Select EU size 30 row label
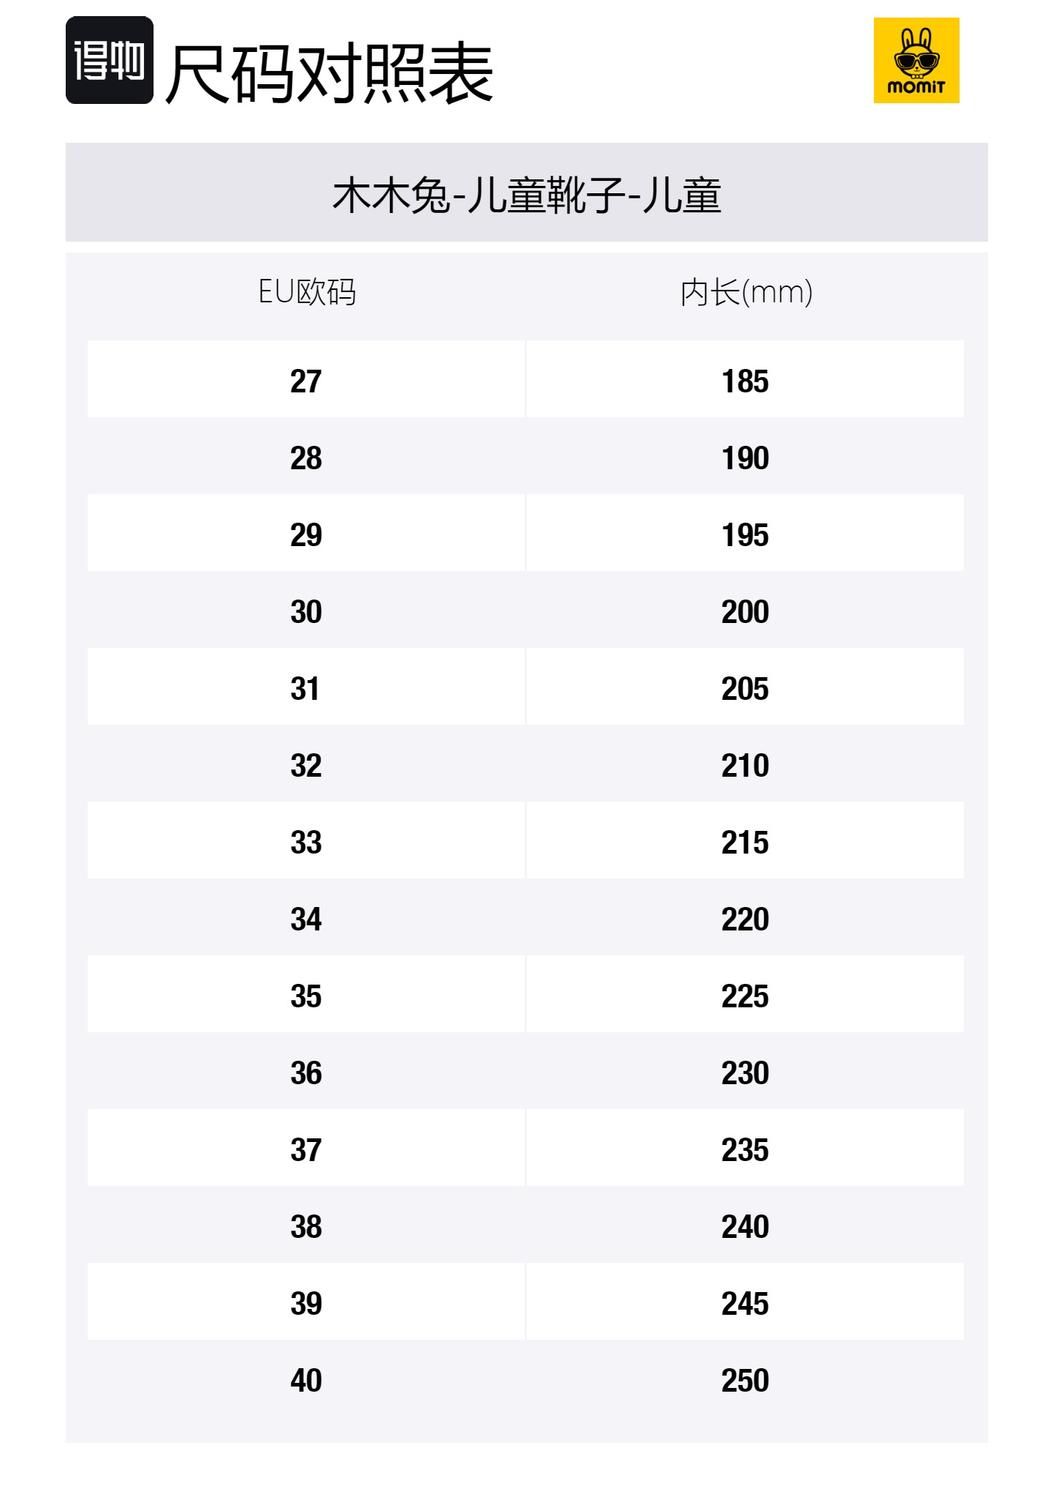 (x=306, y=612)
